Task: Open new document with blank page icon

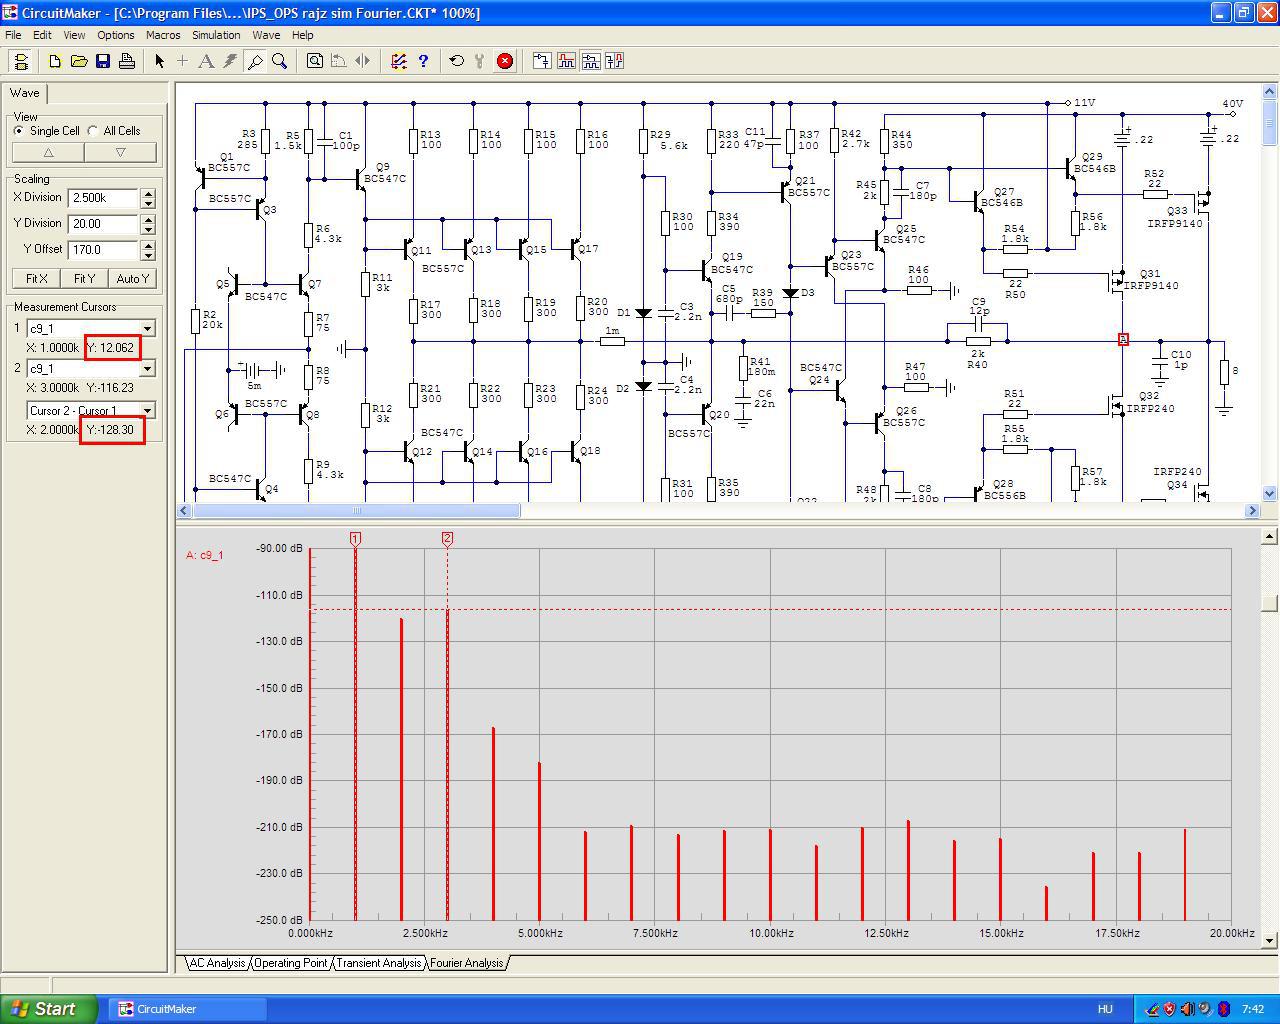Action: [55, 61]
